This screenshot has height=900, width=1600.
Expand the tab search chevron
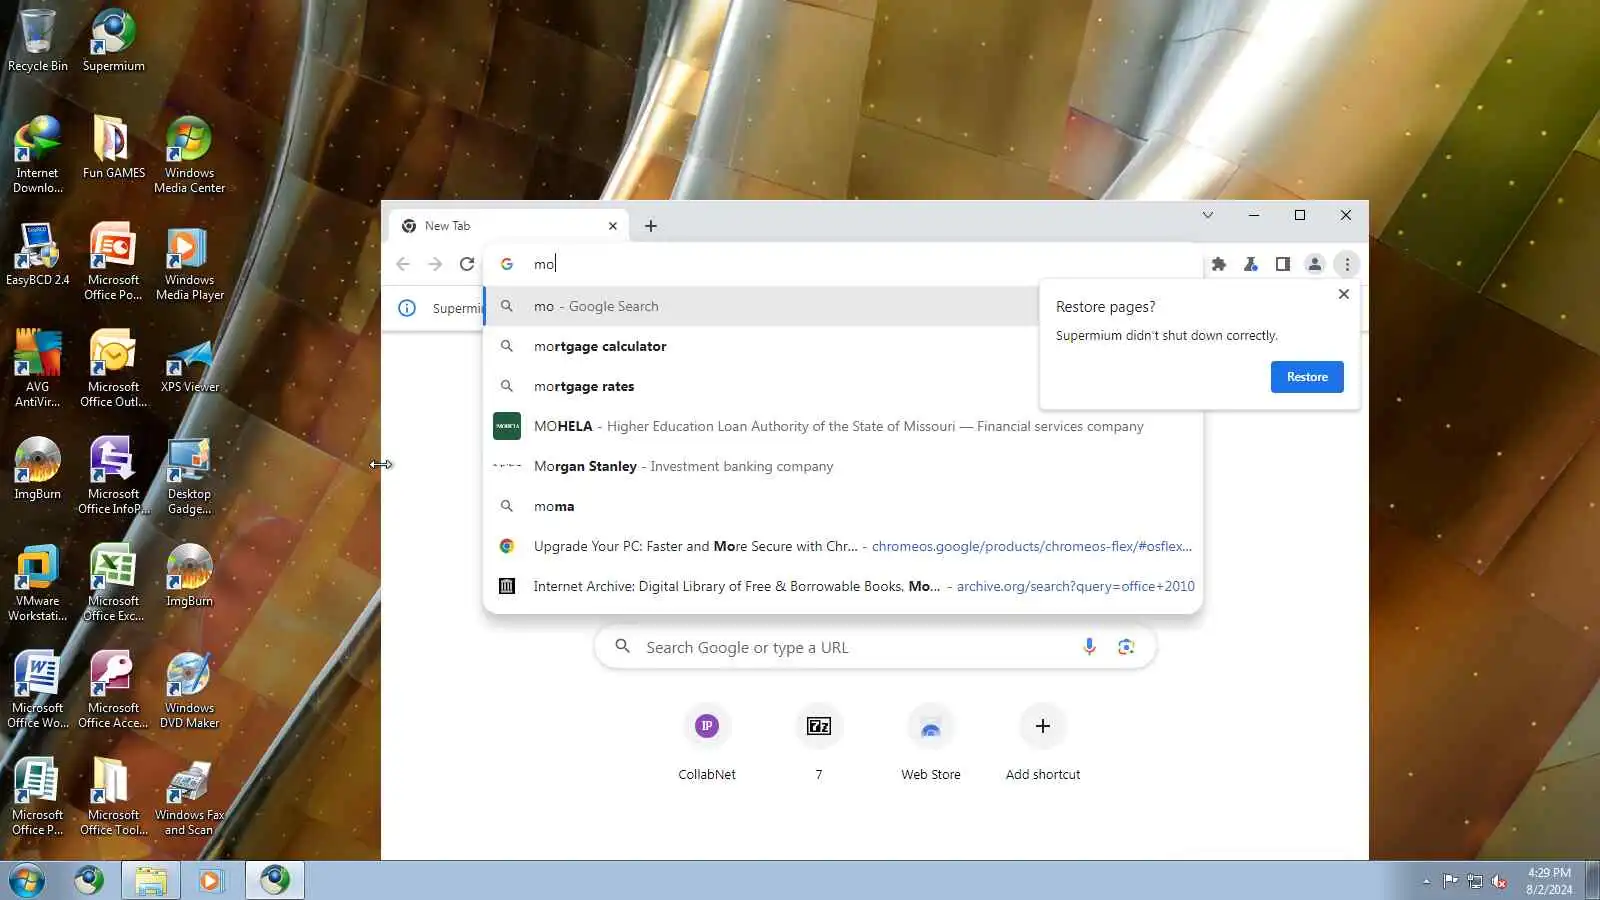tap(1208, 215)
